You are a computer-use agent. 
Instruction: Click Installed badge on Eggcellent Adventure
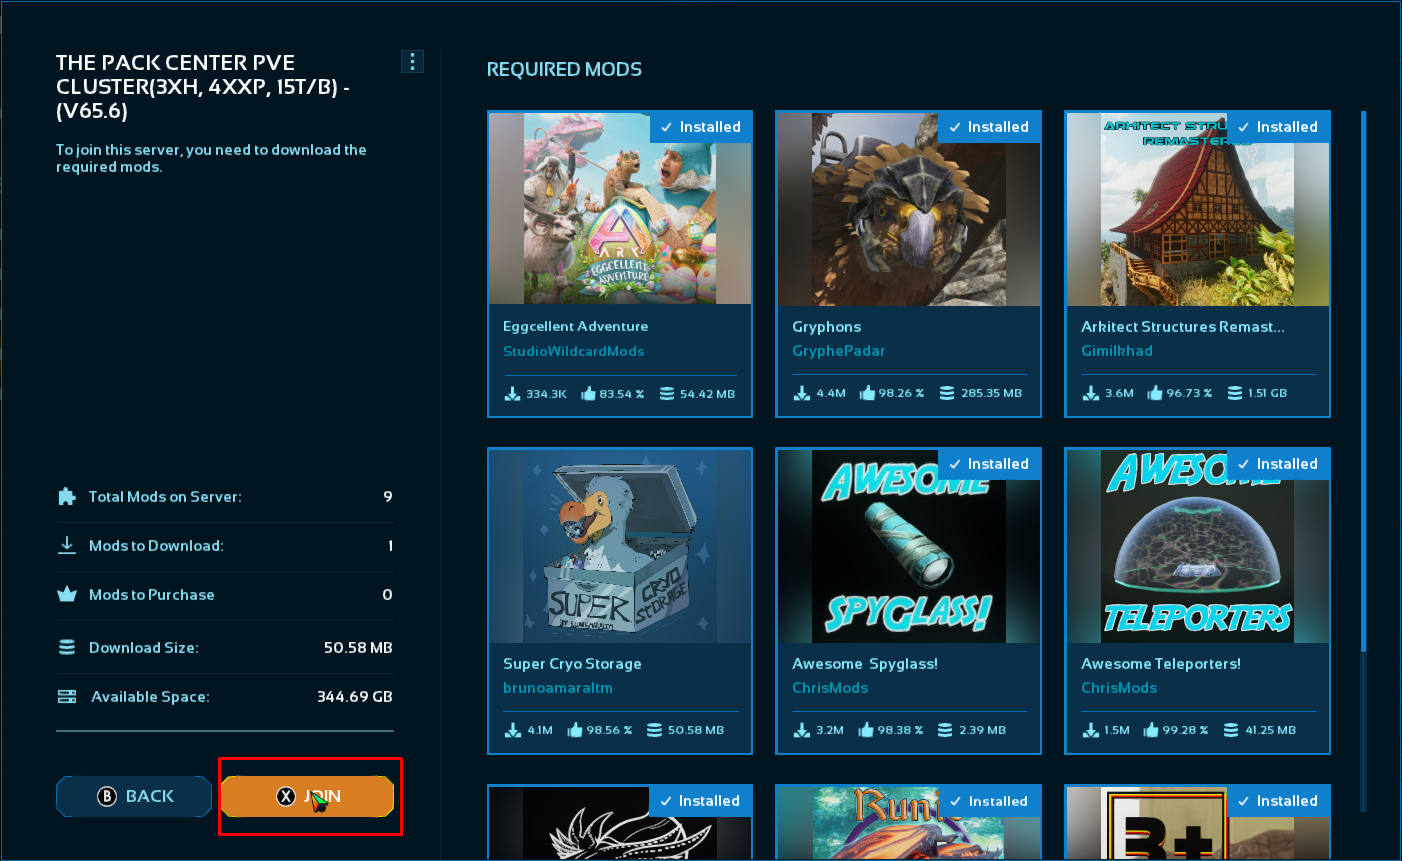(x=700, y=127)
